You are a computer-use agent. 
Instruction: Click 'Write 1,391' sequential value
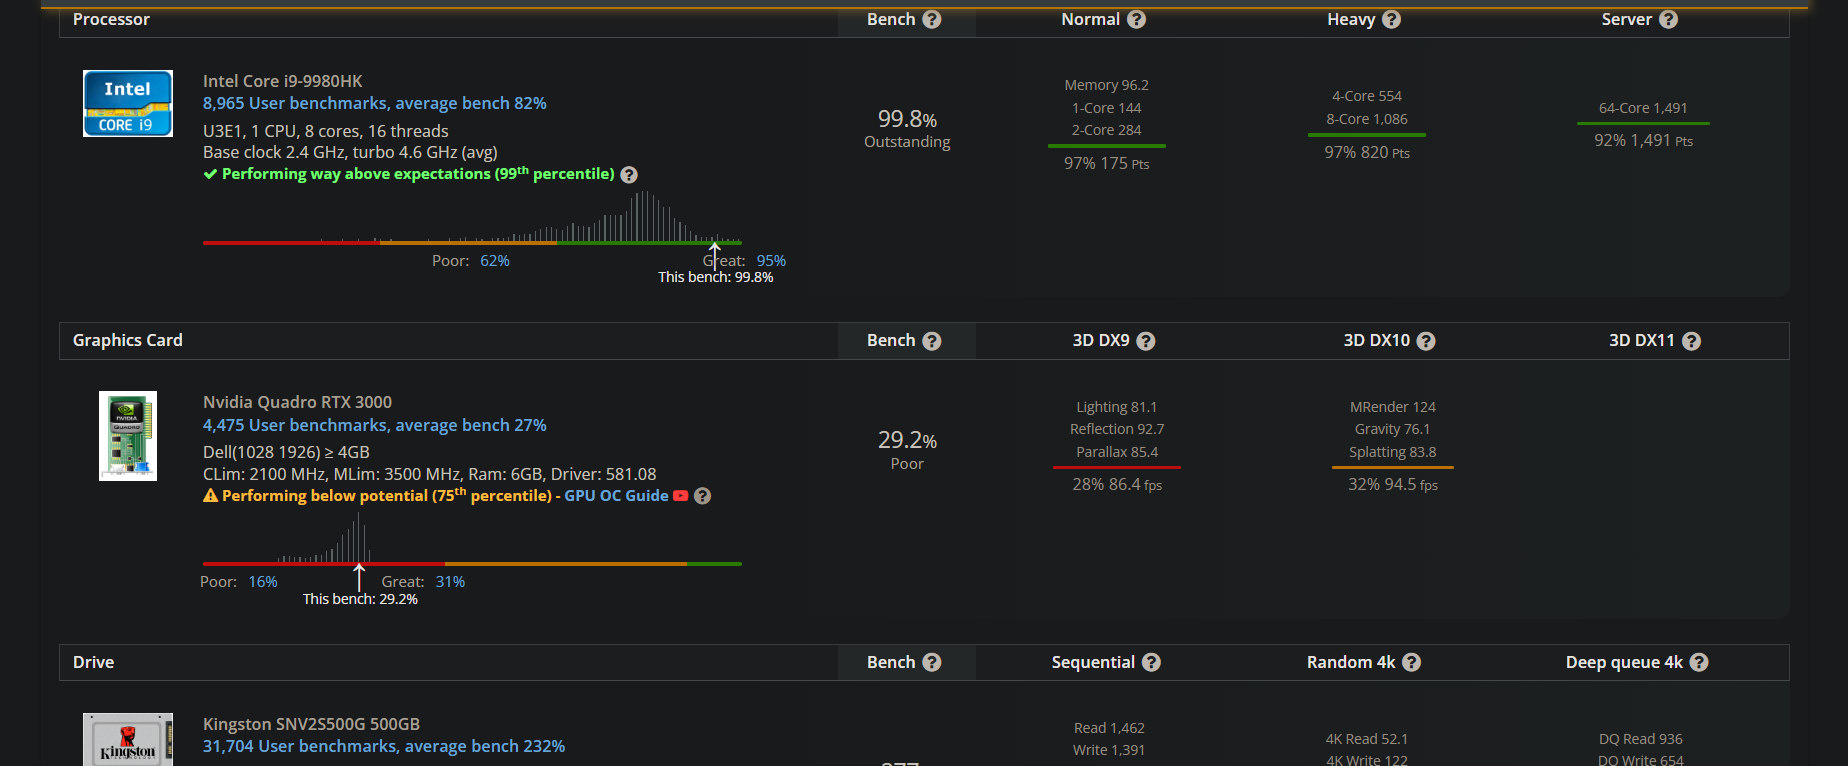1109,750
